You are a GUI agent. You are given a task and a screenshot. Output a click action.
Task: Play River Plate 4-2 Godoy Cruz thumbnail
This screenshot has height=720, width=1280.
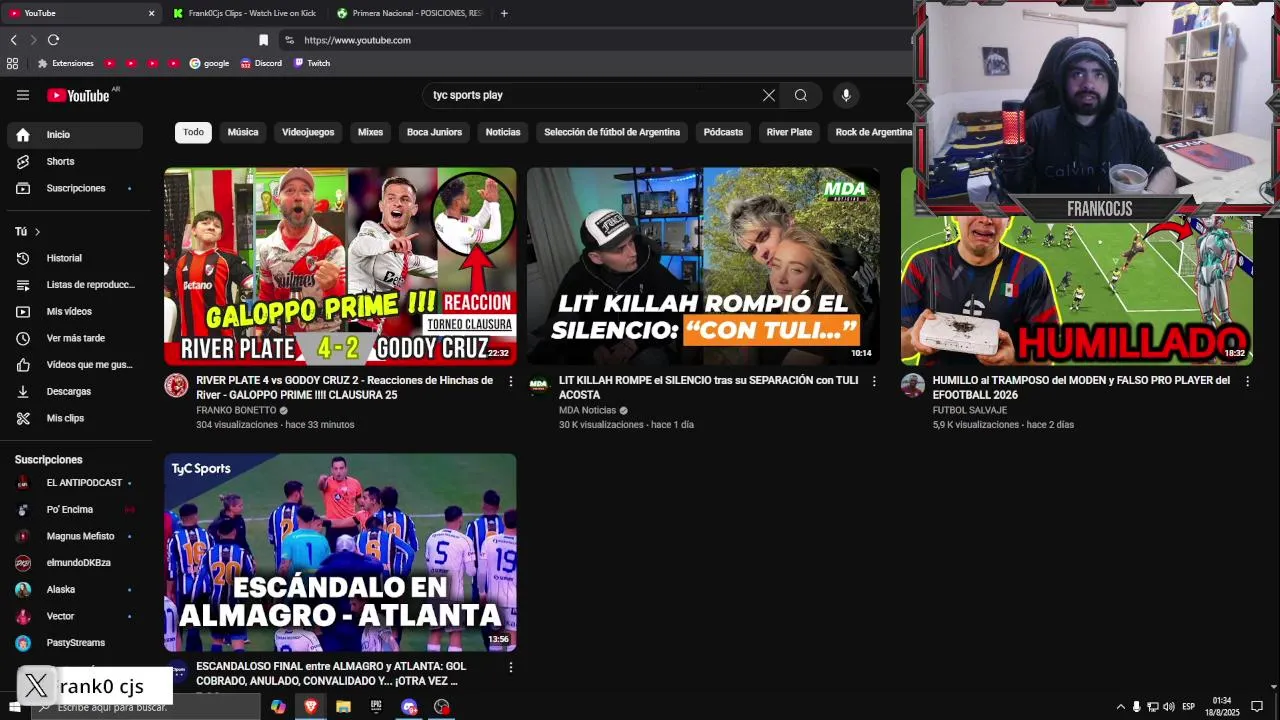pos(340,266)
